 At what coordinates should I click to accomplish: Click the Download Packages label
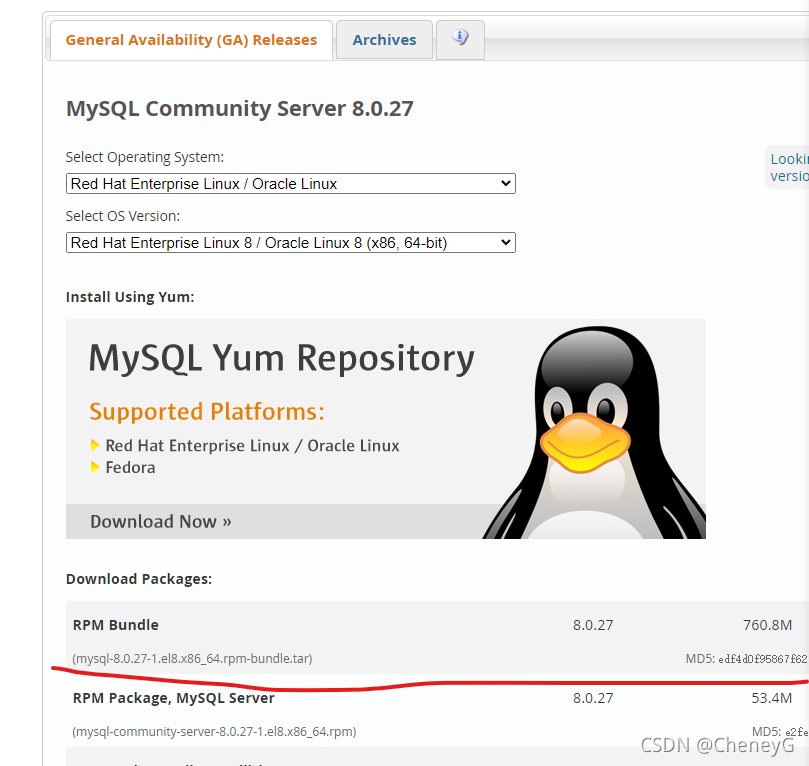139,579
